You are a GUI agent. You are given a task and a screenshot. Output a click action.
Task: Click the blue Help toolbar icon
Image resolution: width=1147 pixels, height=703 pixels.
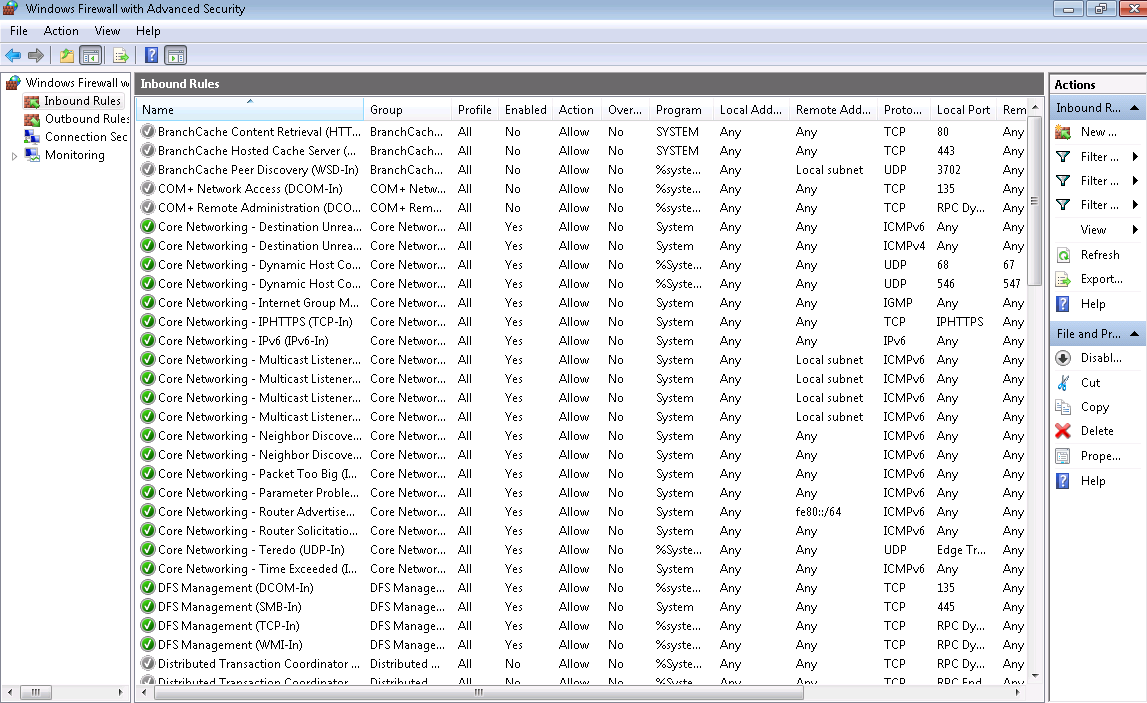(x=151, y=56)
